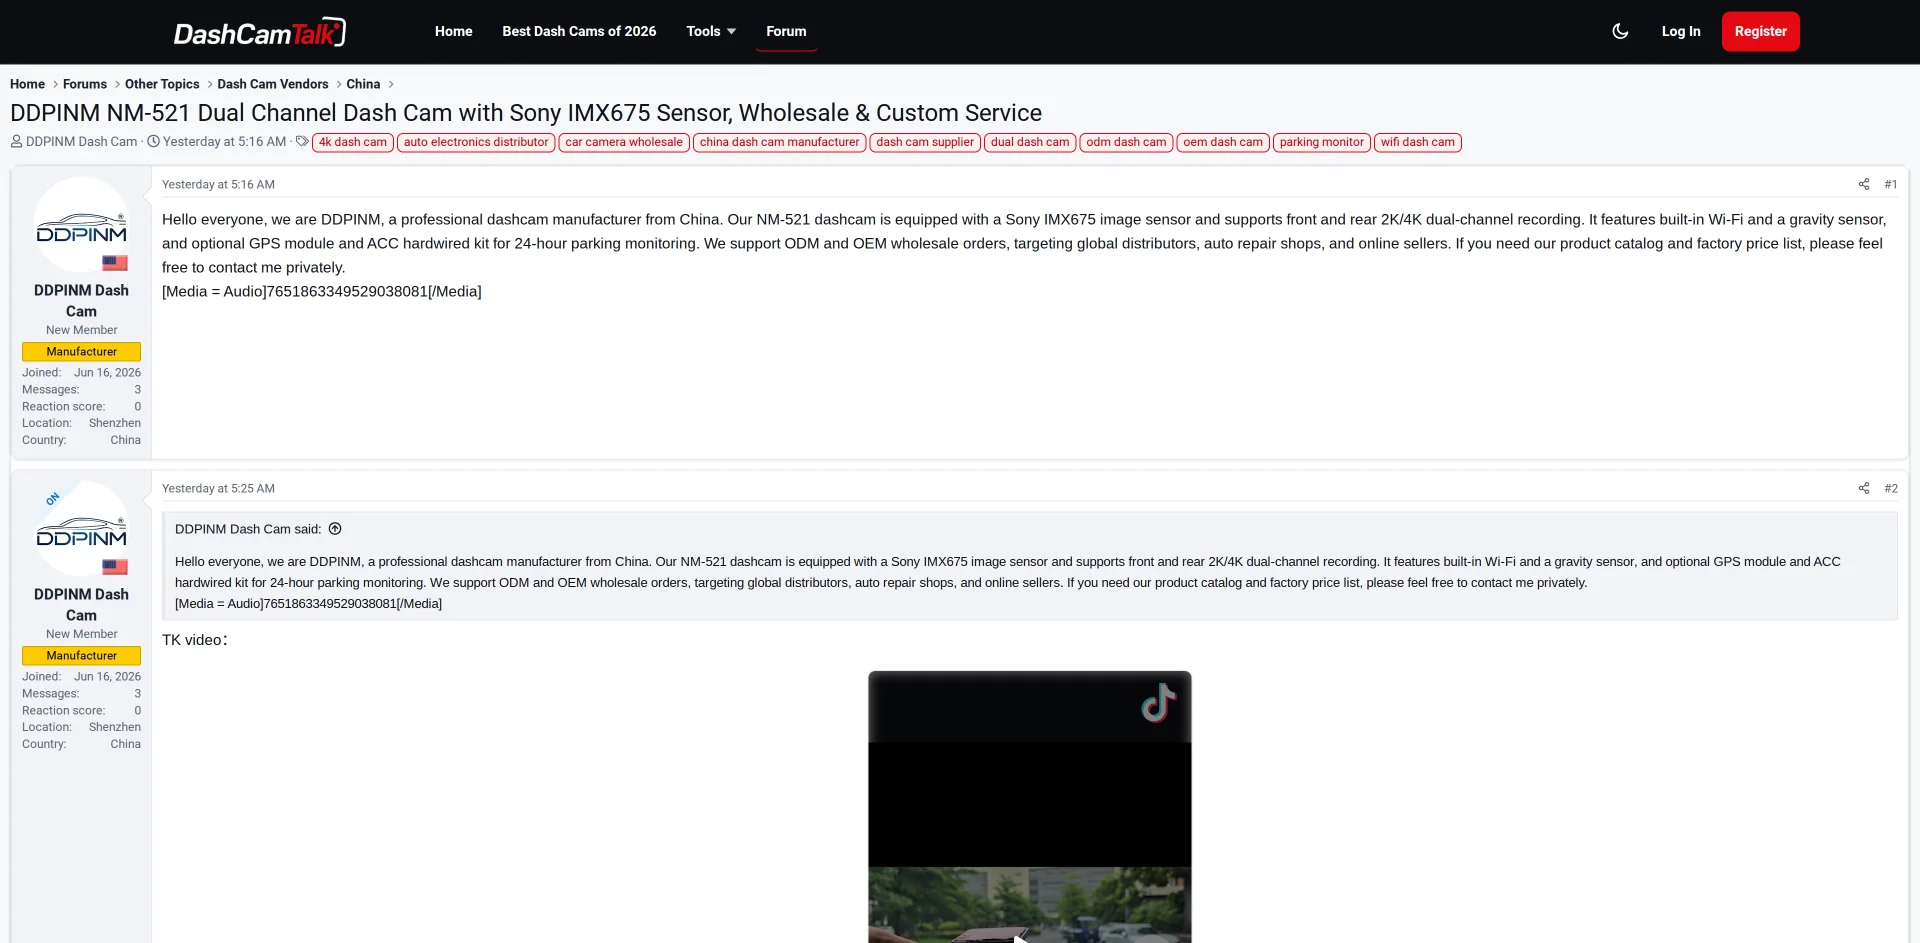Click Shenzhen location in post #2

point(115,727)
